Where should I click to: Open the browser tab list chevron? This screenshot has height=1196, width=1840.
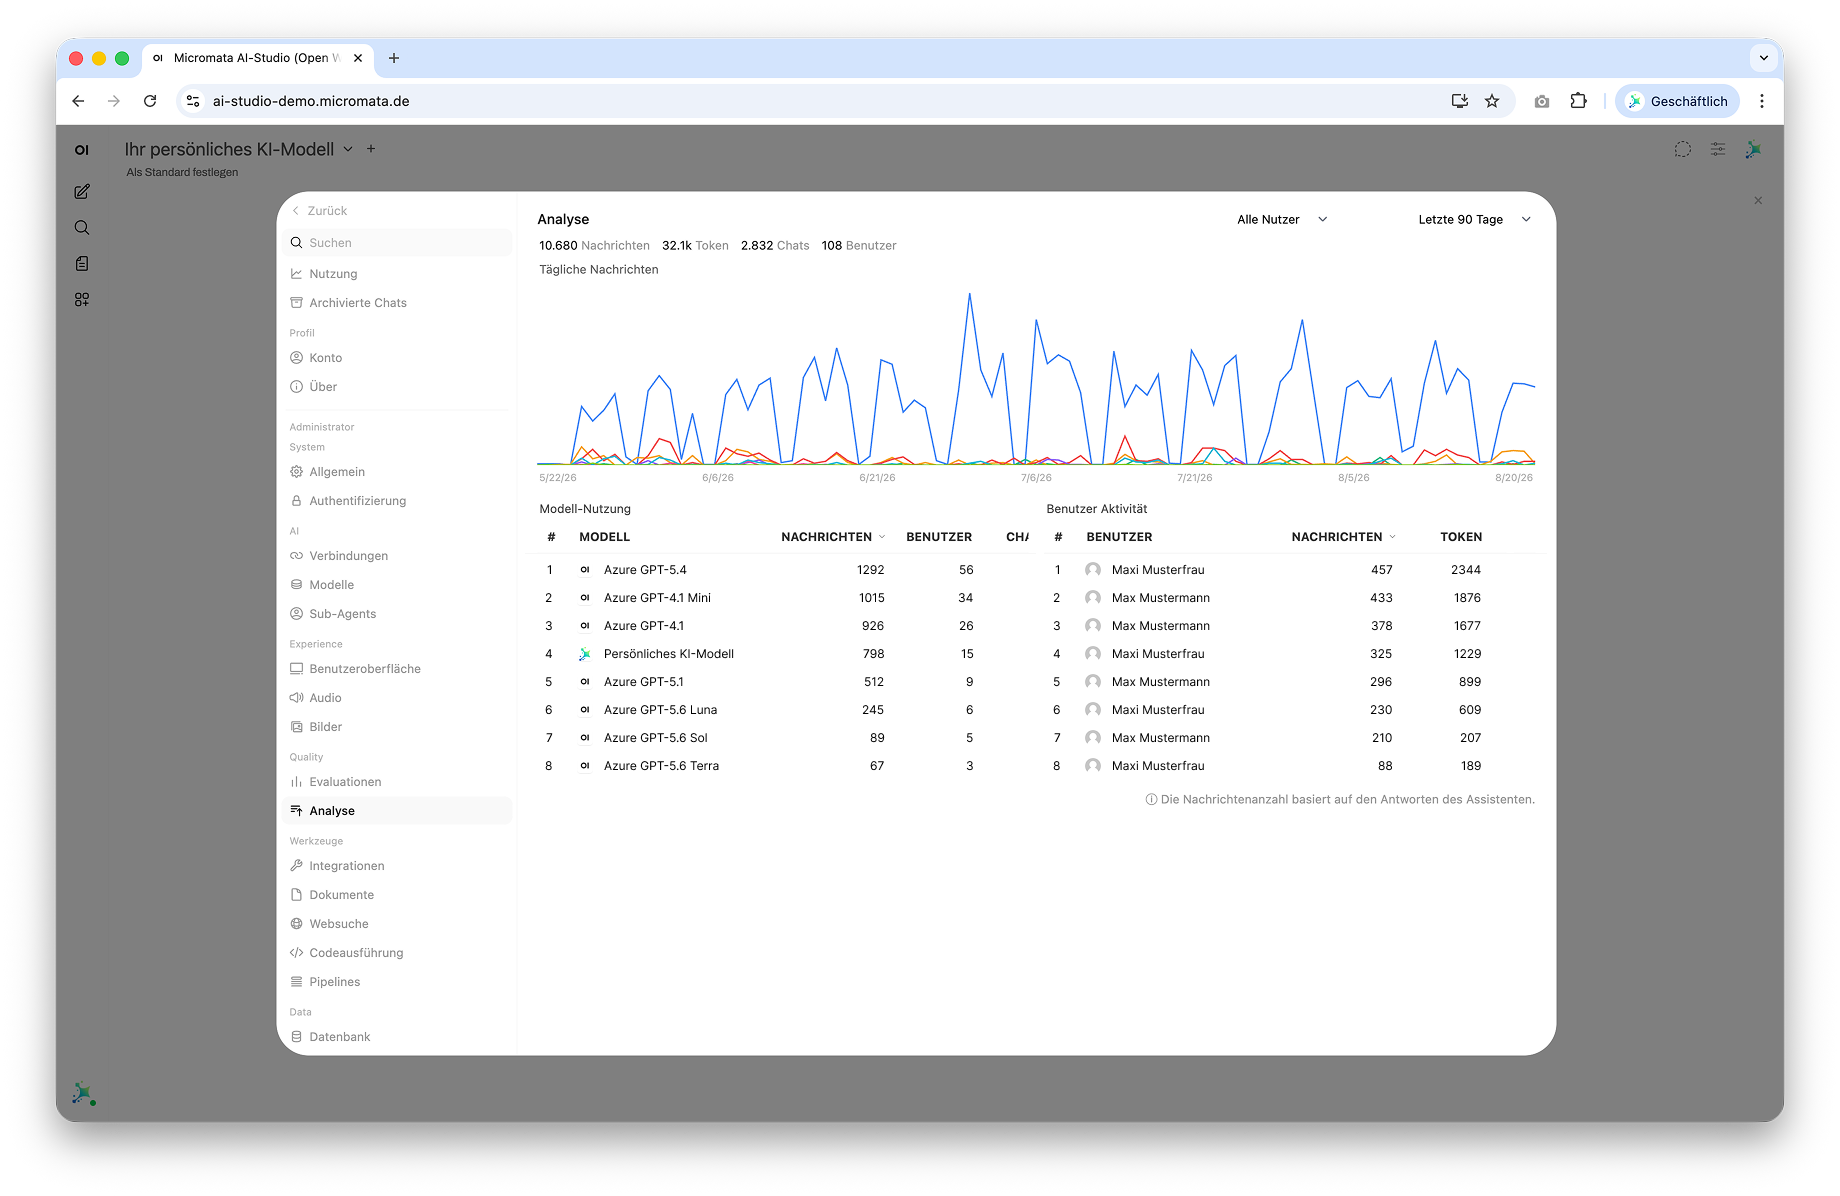(1764, 58)
